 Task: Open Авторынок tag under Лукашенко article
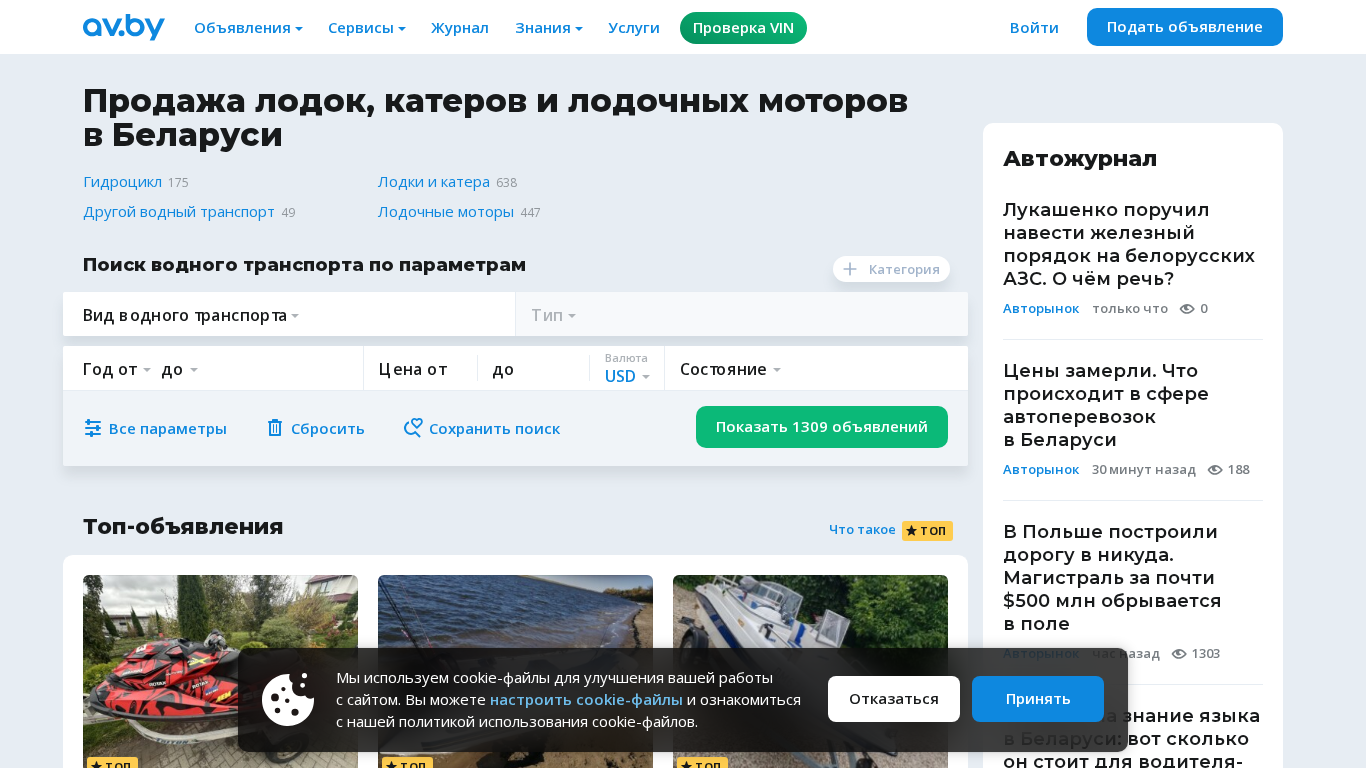(x=1041, y=309)
